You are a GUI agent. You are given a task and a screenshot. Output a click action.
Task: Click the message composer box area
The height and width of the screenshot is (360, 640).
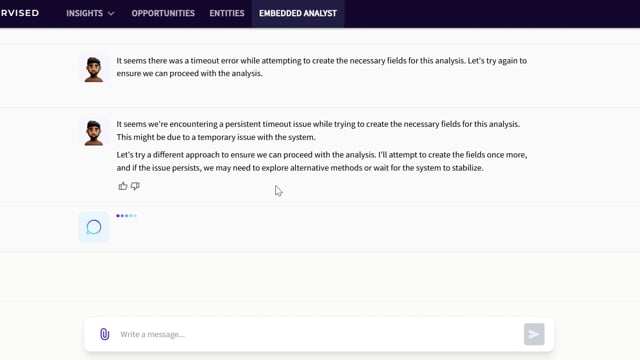tap(319, 334)
